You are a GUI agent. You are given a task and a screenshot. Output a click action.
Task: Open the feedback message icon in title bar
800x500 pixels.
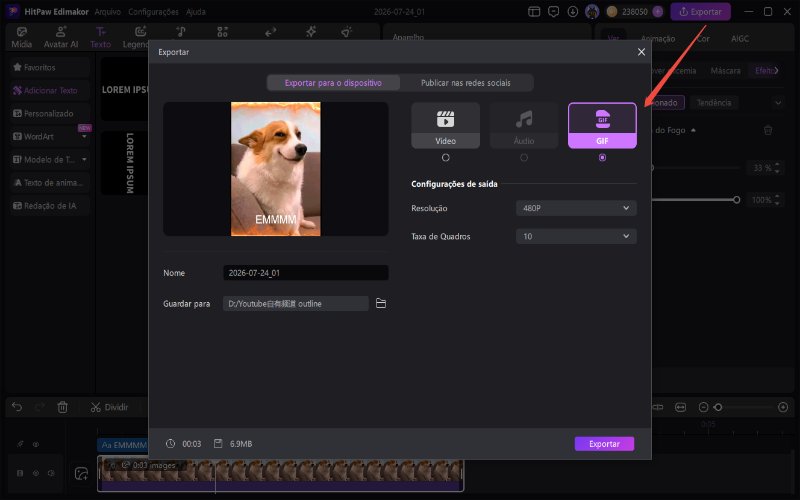pyautogui.click(x=554, y=11)
